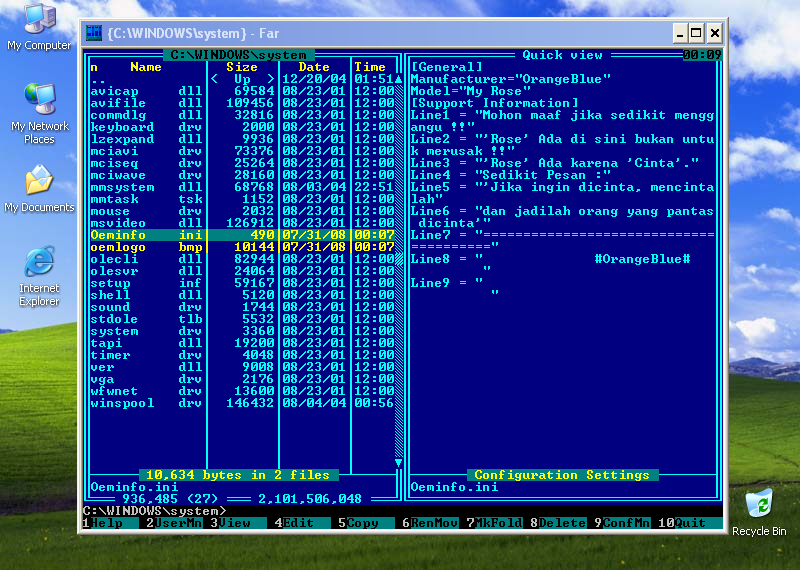Viewport: 800px width, 570px height.
Task: Select the sound drv file row
Action: [x=242, y=307]
